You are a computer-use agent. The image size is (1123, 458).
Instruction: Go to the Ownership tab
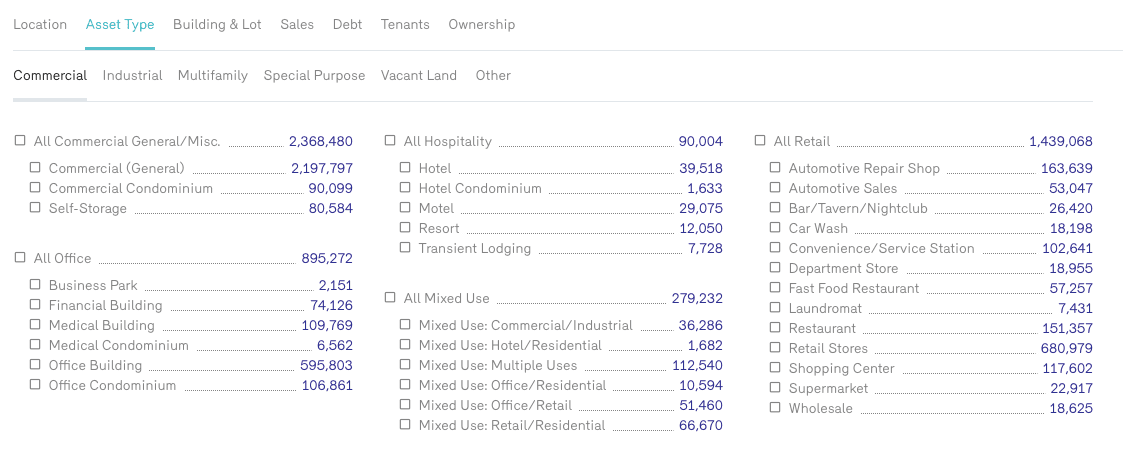(482, 24)
